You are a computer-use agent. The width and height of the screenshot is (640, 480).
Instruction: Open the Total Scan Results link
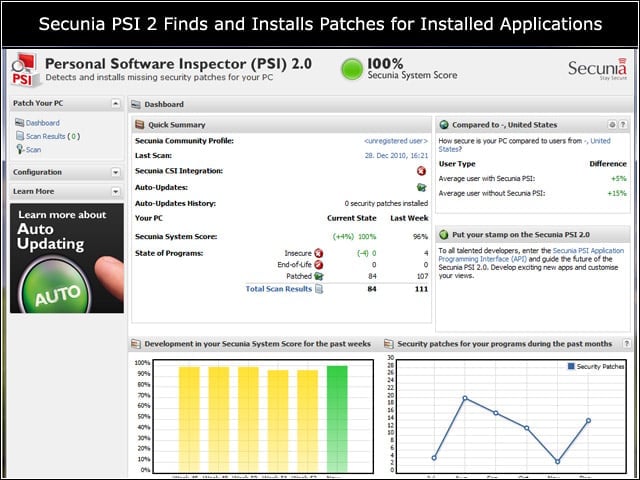coord(278,289)
